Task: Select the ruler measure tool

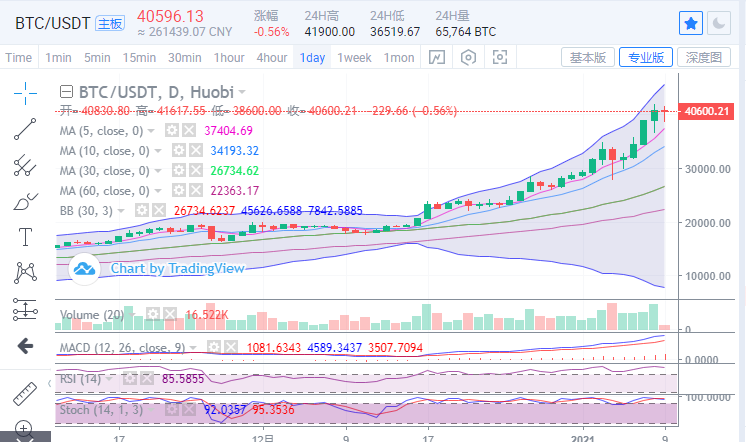Action: pos(25,393)
